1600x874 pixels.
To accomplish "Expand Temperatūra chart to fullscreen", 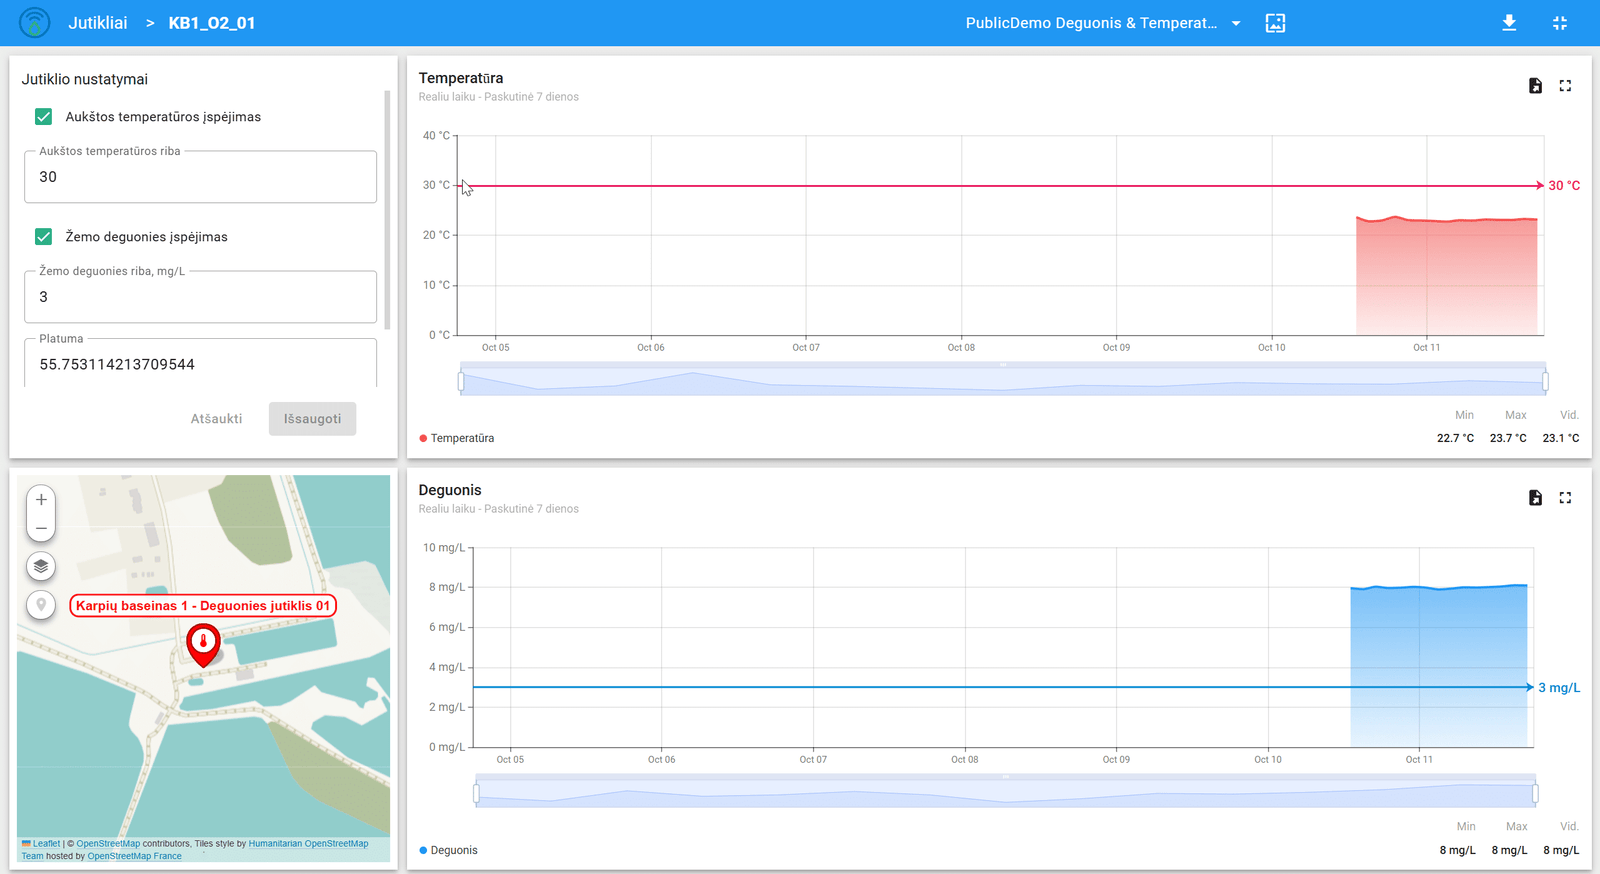I will click(x=1565, y=86).
